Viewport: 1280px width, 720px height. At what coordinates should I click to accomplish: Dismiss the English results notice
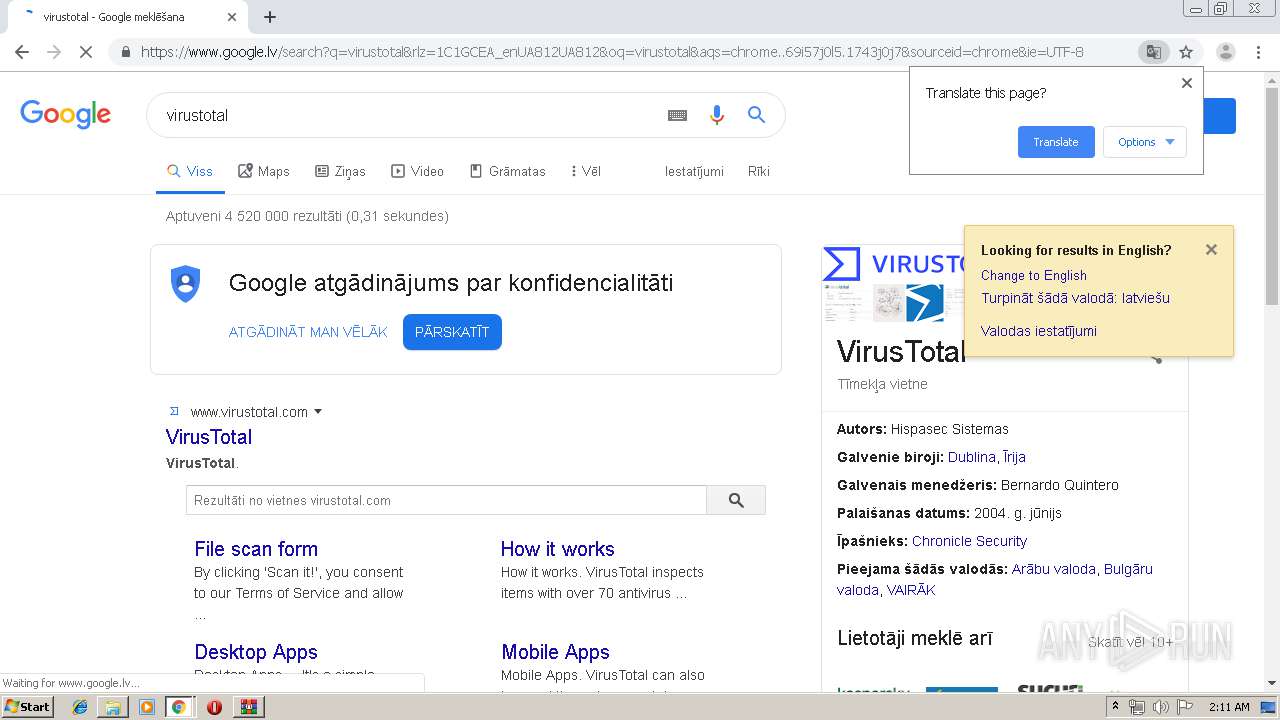[x=1211, y=250]
